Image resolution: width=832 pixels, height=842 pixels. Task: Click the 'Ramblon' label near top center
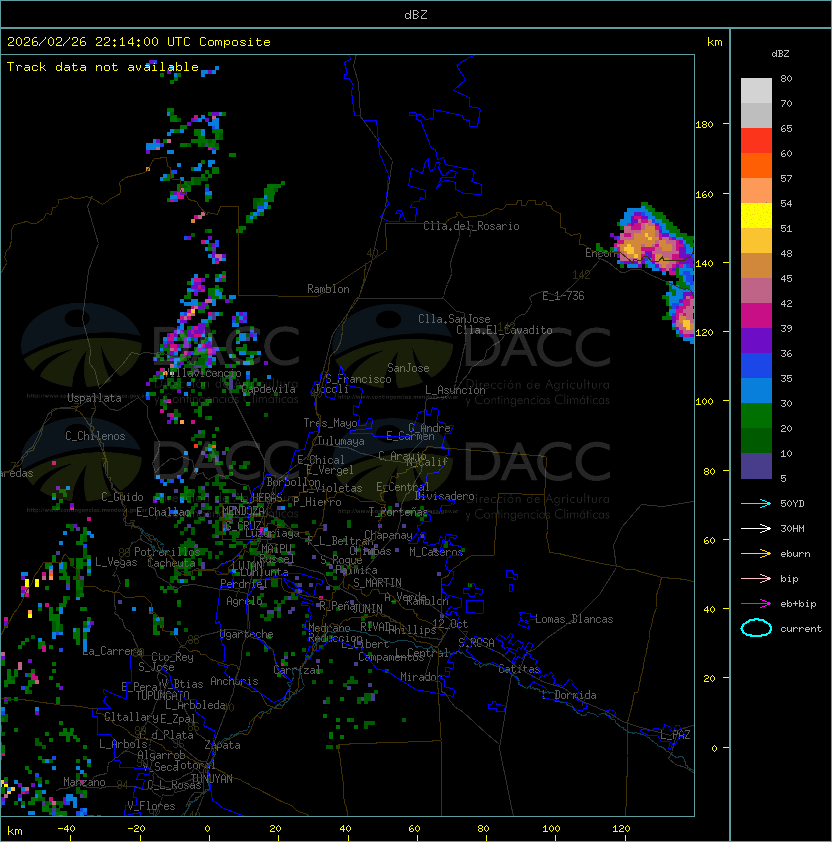328,289
